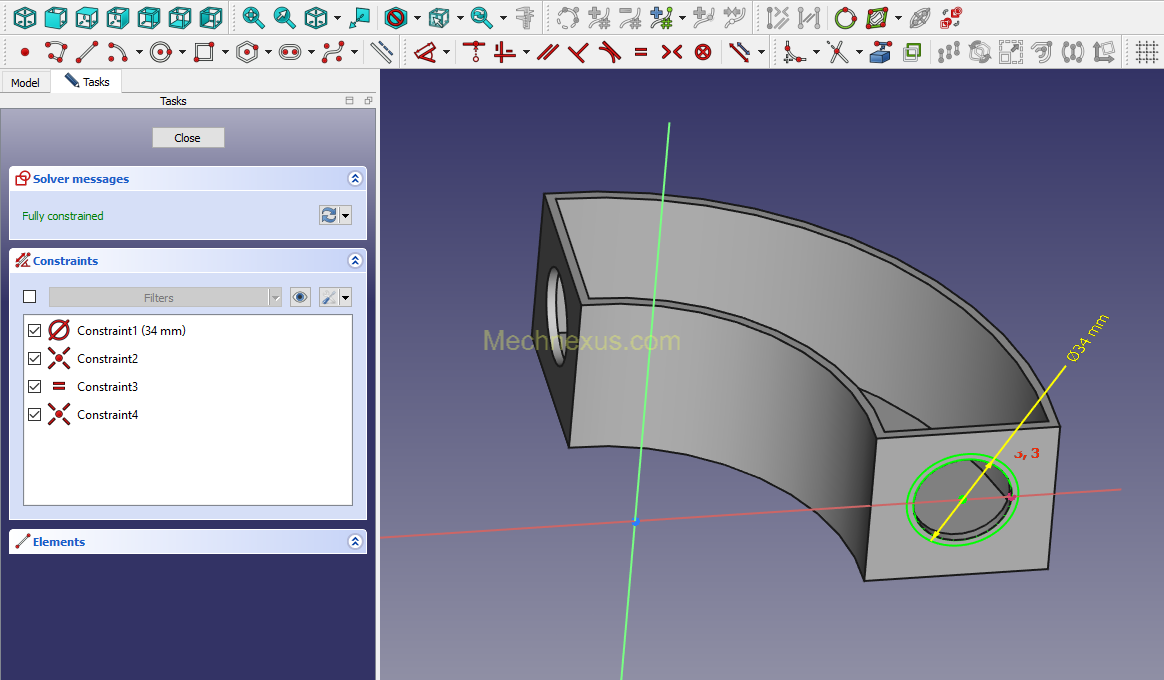Toggle the Constraint3 checkbox

click(35, 386)
